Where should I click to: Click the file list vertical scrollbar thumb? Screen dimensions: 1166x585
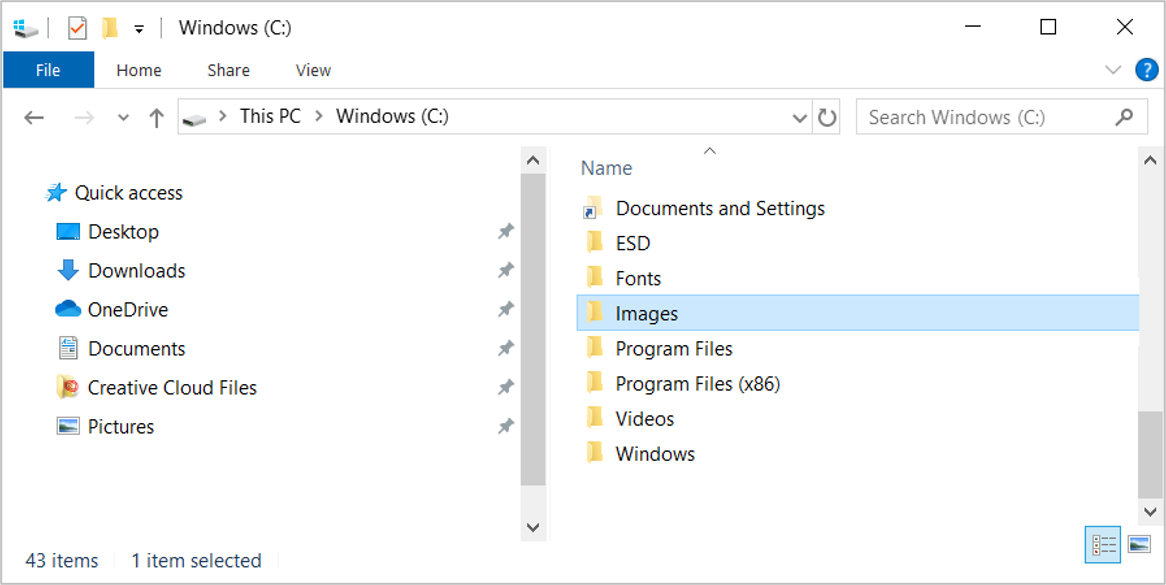(1150, 454)
